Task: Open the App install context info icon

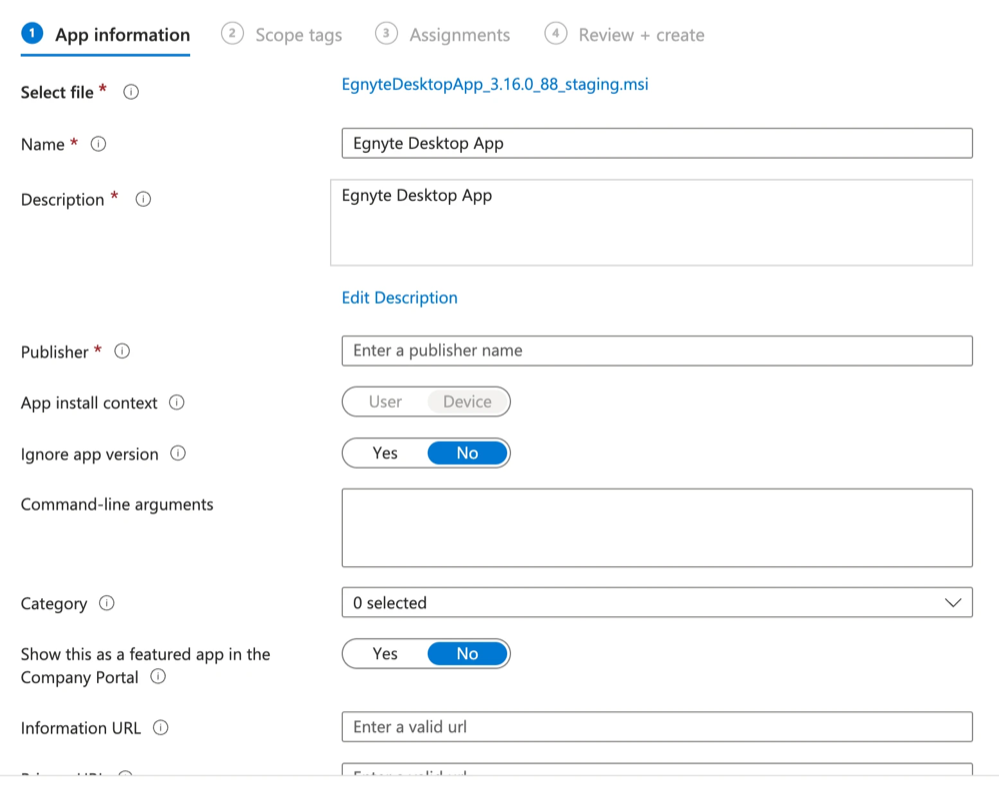Action: [176, 403]
